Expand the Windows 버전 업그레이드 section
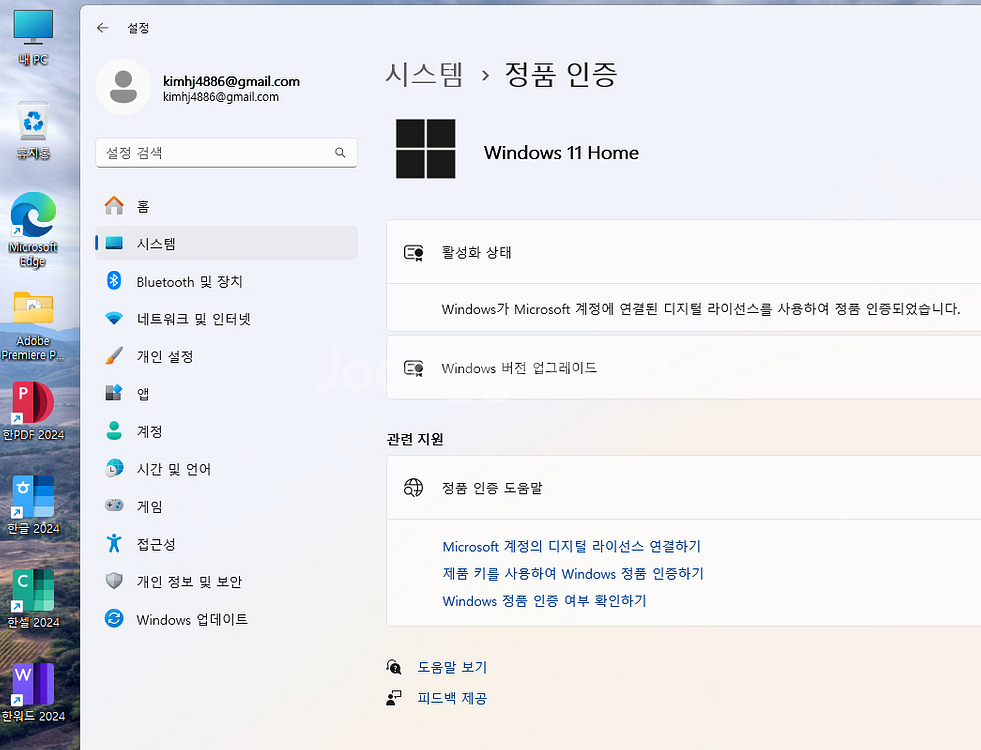Viewport: 981px width, 750px height. 684,367
